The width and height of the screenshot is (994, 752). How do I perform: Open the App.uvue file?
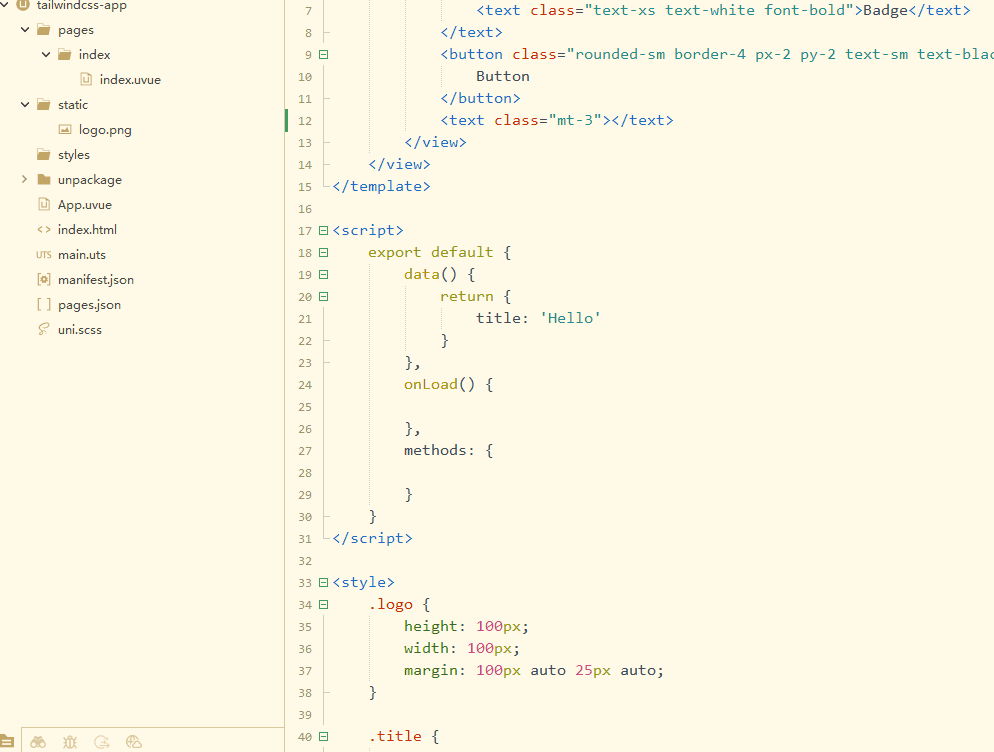[x=84, y=205]
